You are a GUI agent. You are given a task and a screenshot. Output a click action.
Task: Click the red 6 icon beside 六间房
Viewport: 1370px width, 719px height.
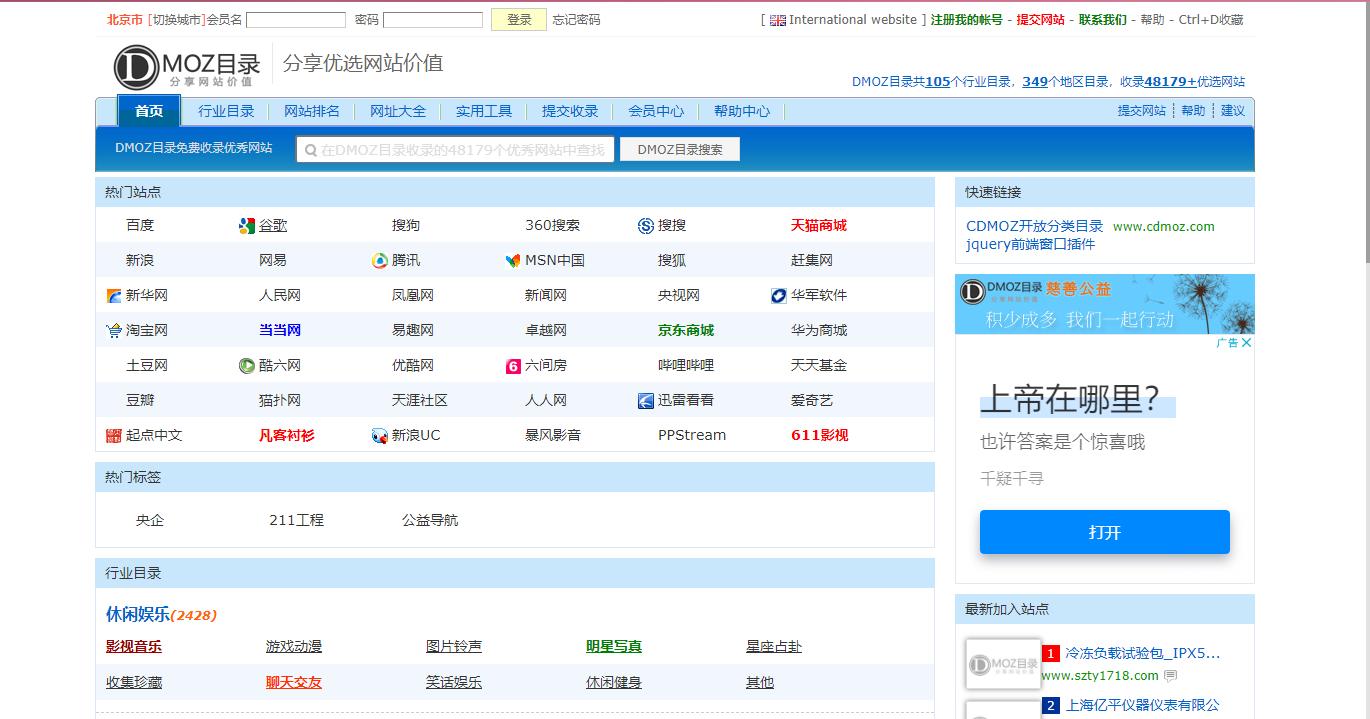coord(513,366)
